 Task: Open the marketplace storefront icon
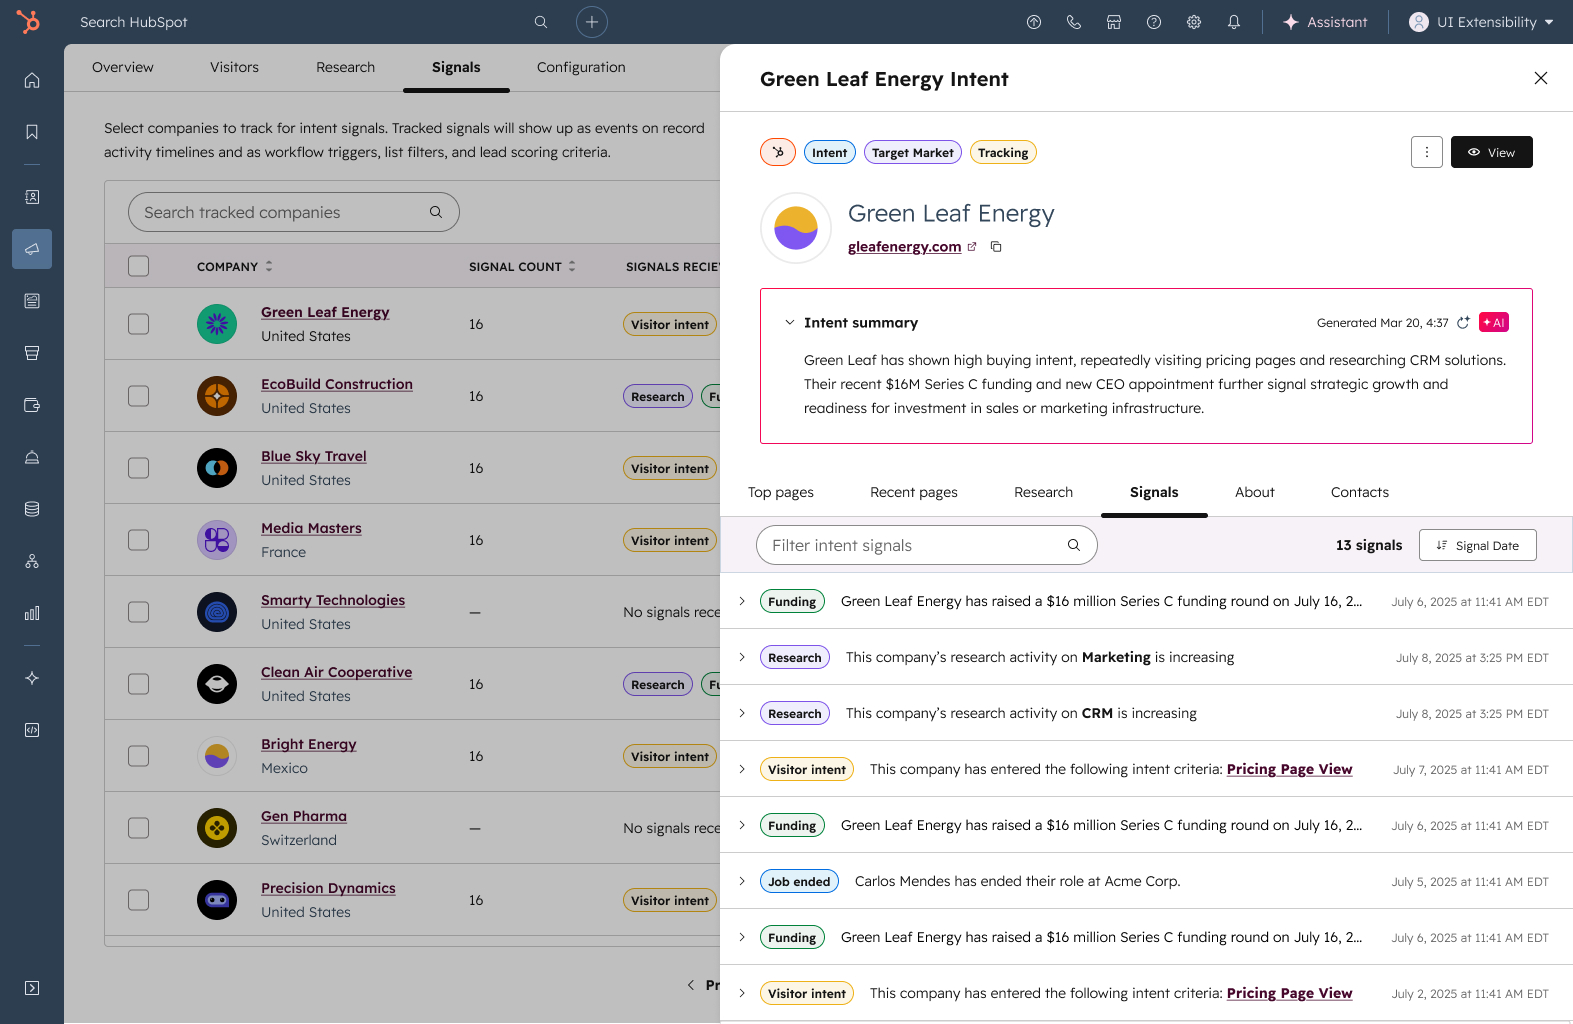pos(1114,22)
